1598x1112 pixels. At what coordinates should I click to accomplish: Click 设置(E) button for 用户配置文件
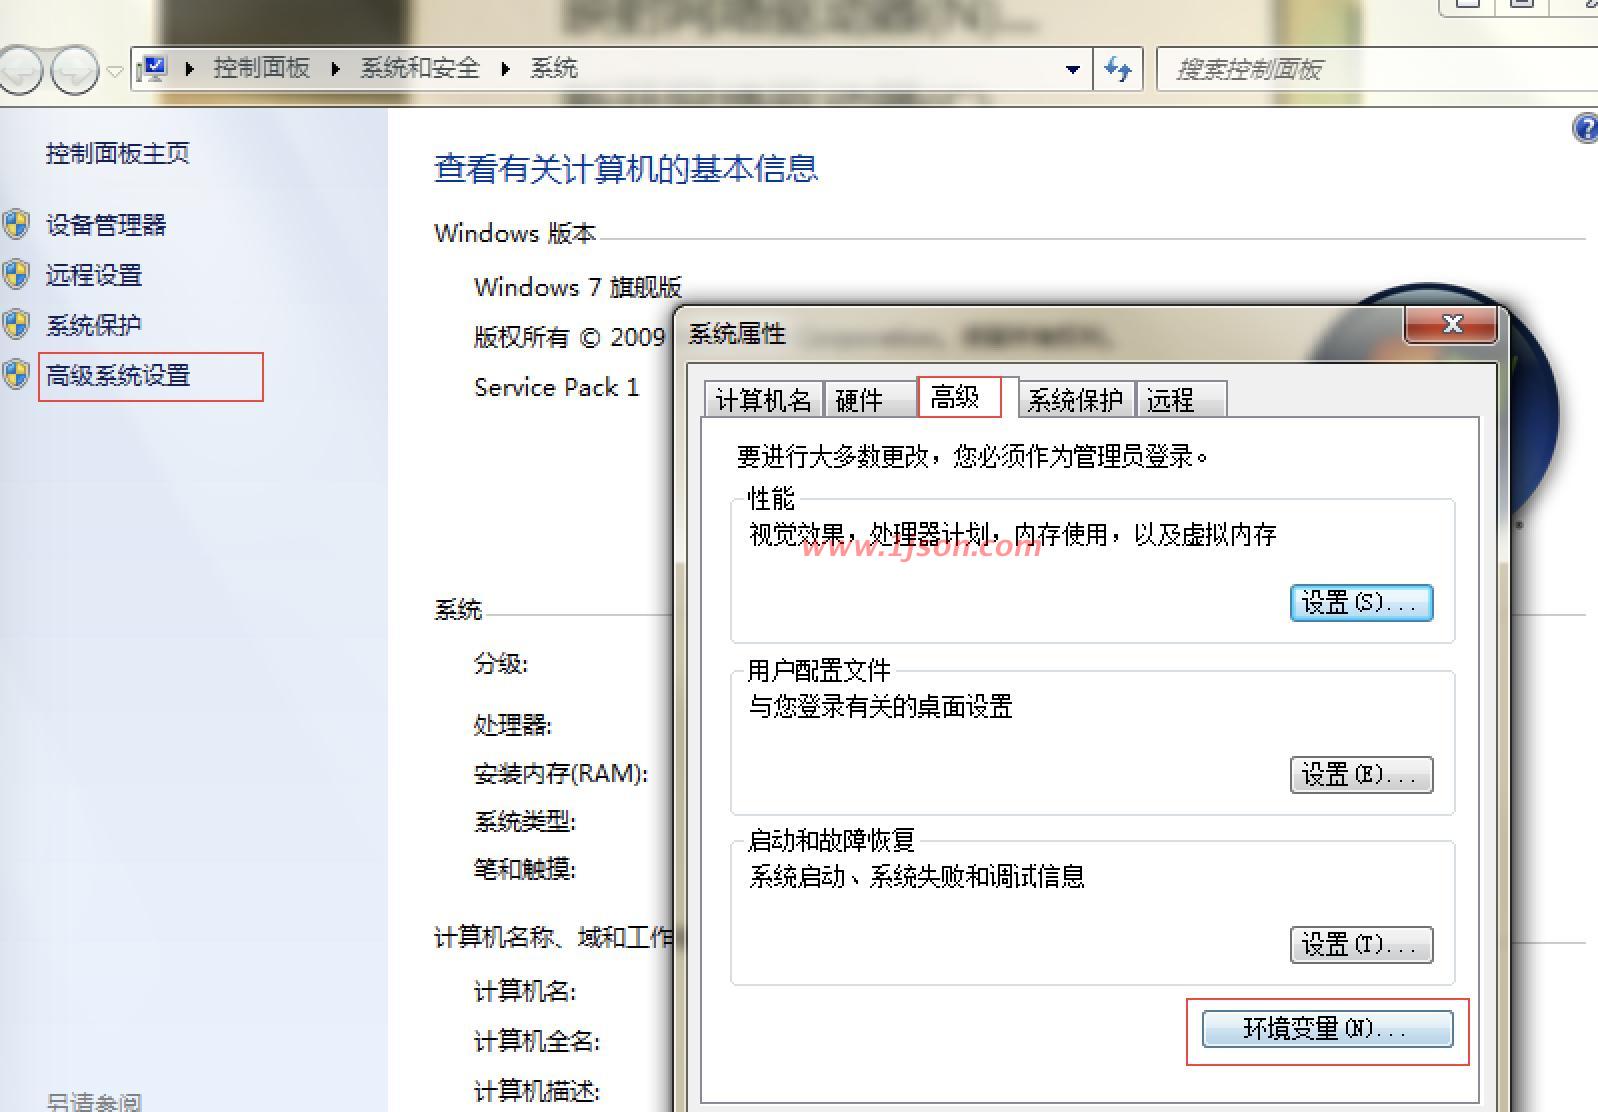1361,775
